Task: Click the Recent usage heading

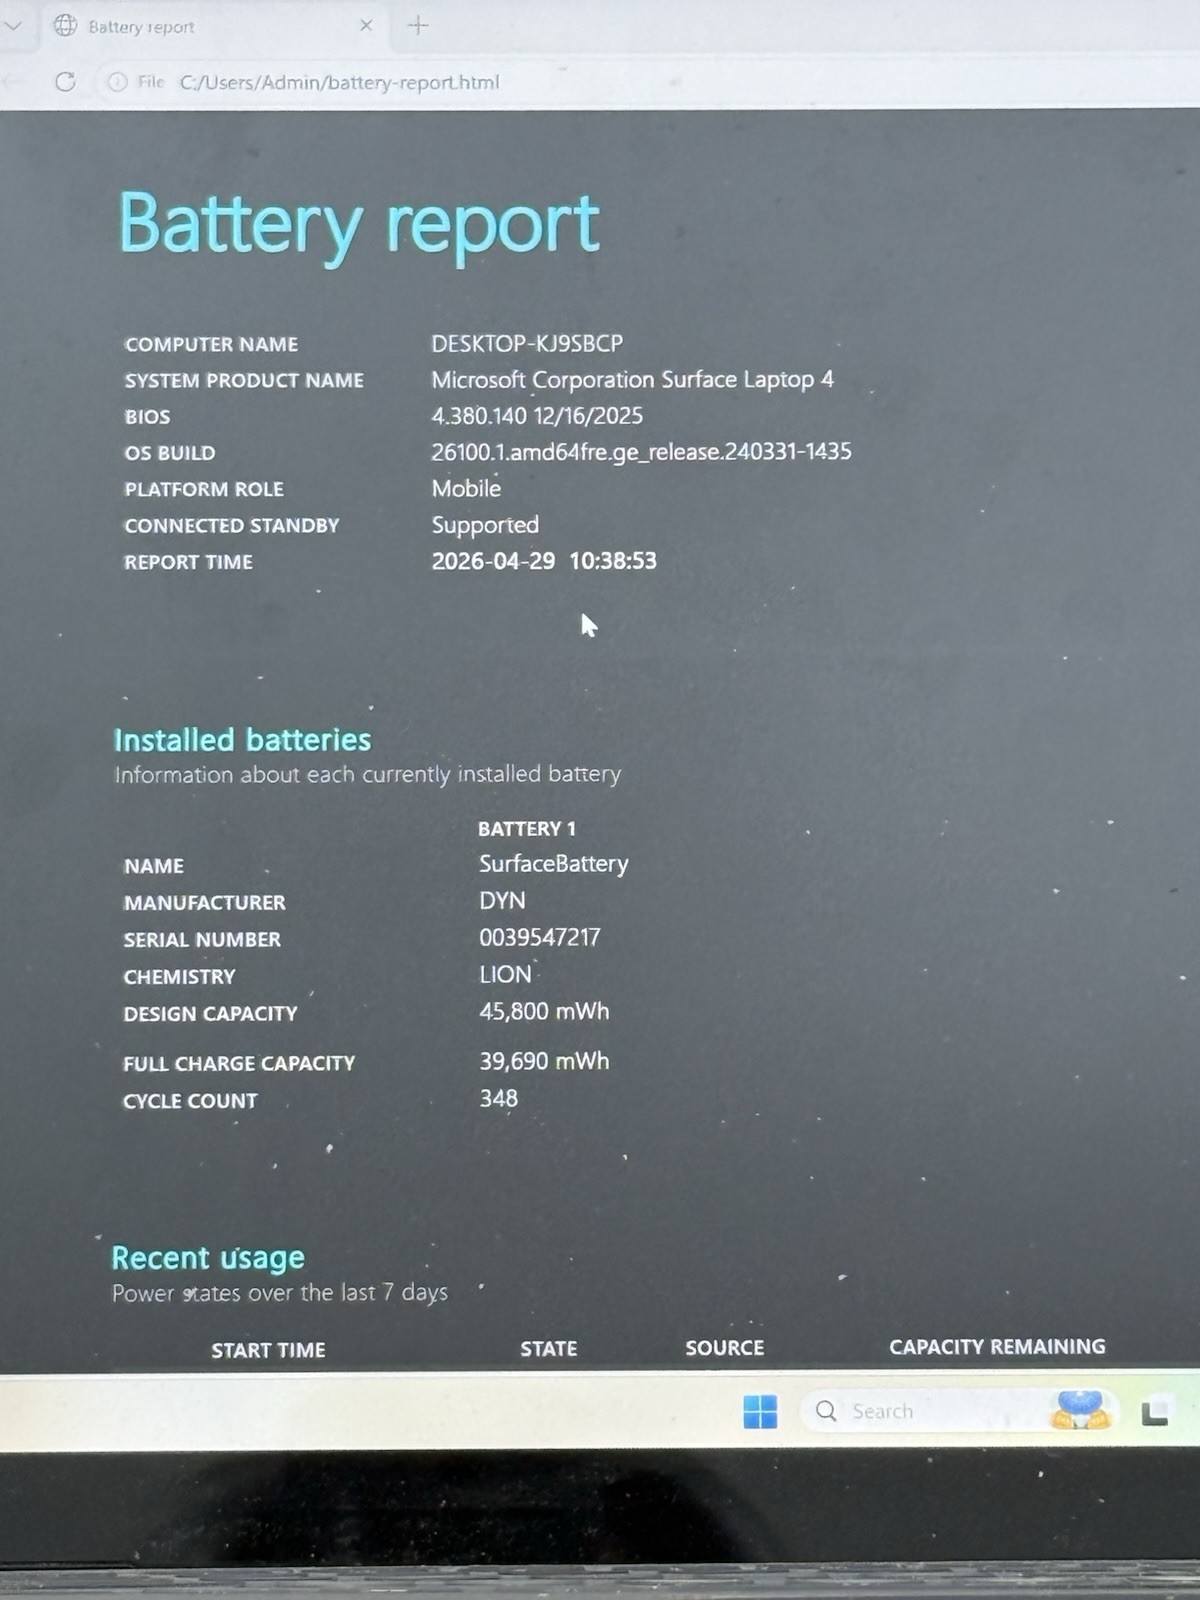Action: click(x=208, y=1258)
